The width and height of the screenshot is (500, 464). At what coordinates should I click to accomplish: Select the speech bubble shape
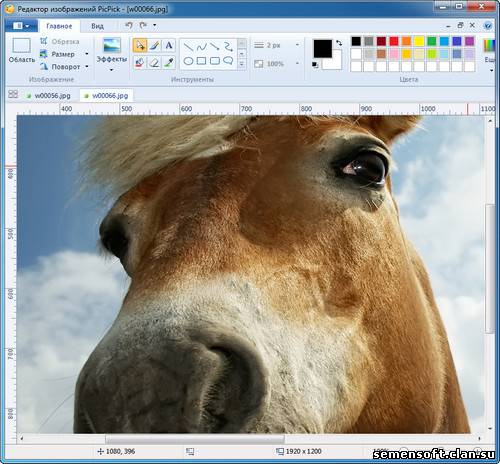click(228, 61)
